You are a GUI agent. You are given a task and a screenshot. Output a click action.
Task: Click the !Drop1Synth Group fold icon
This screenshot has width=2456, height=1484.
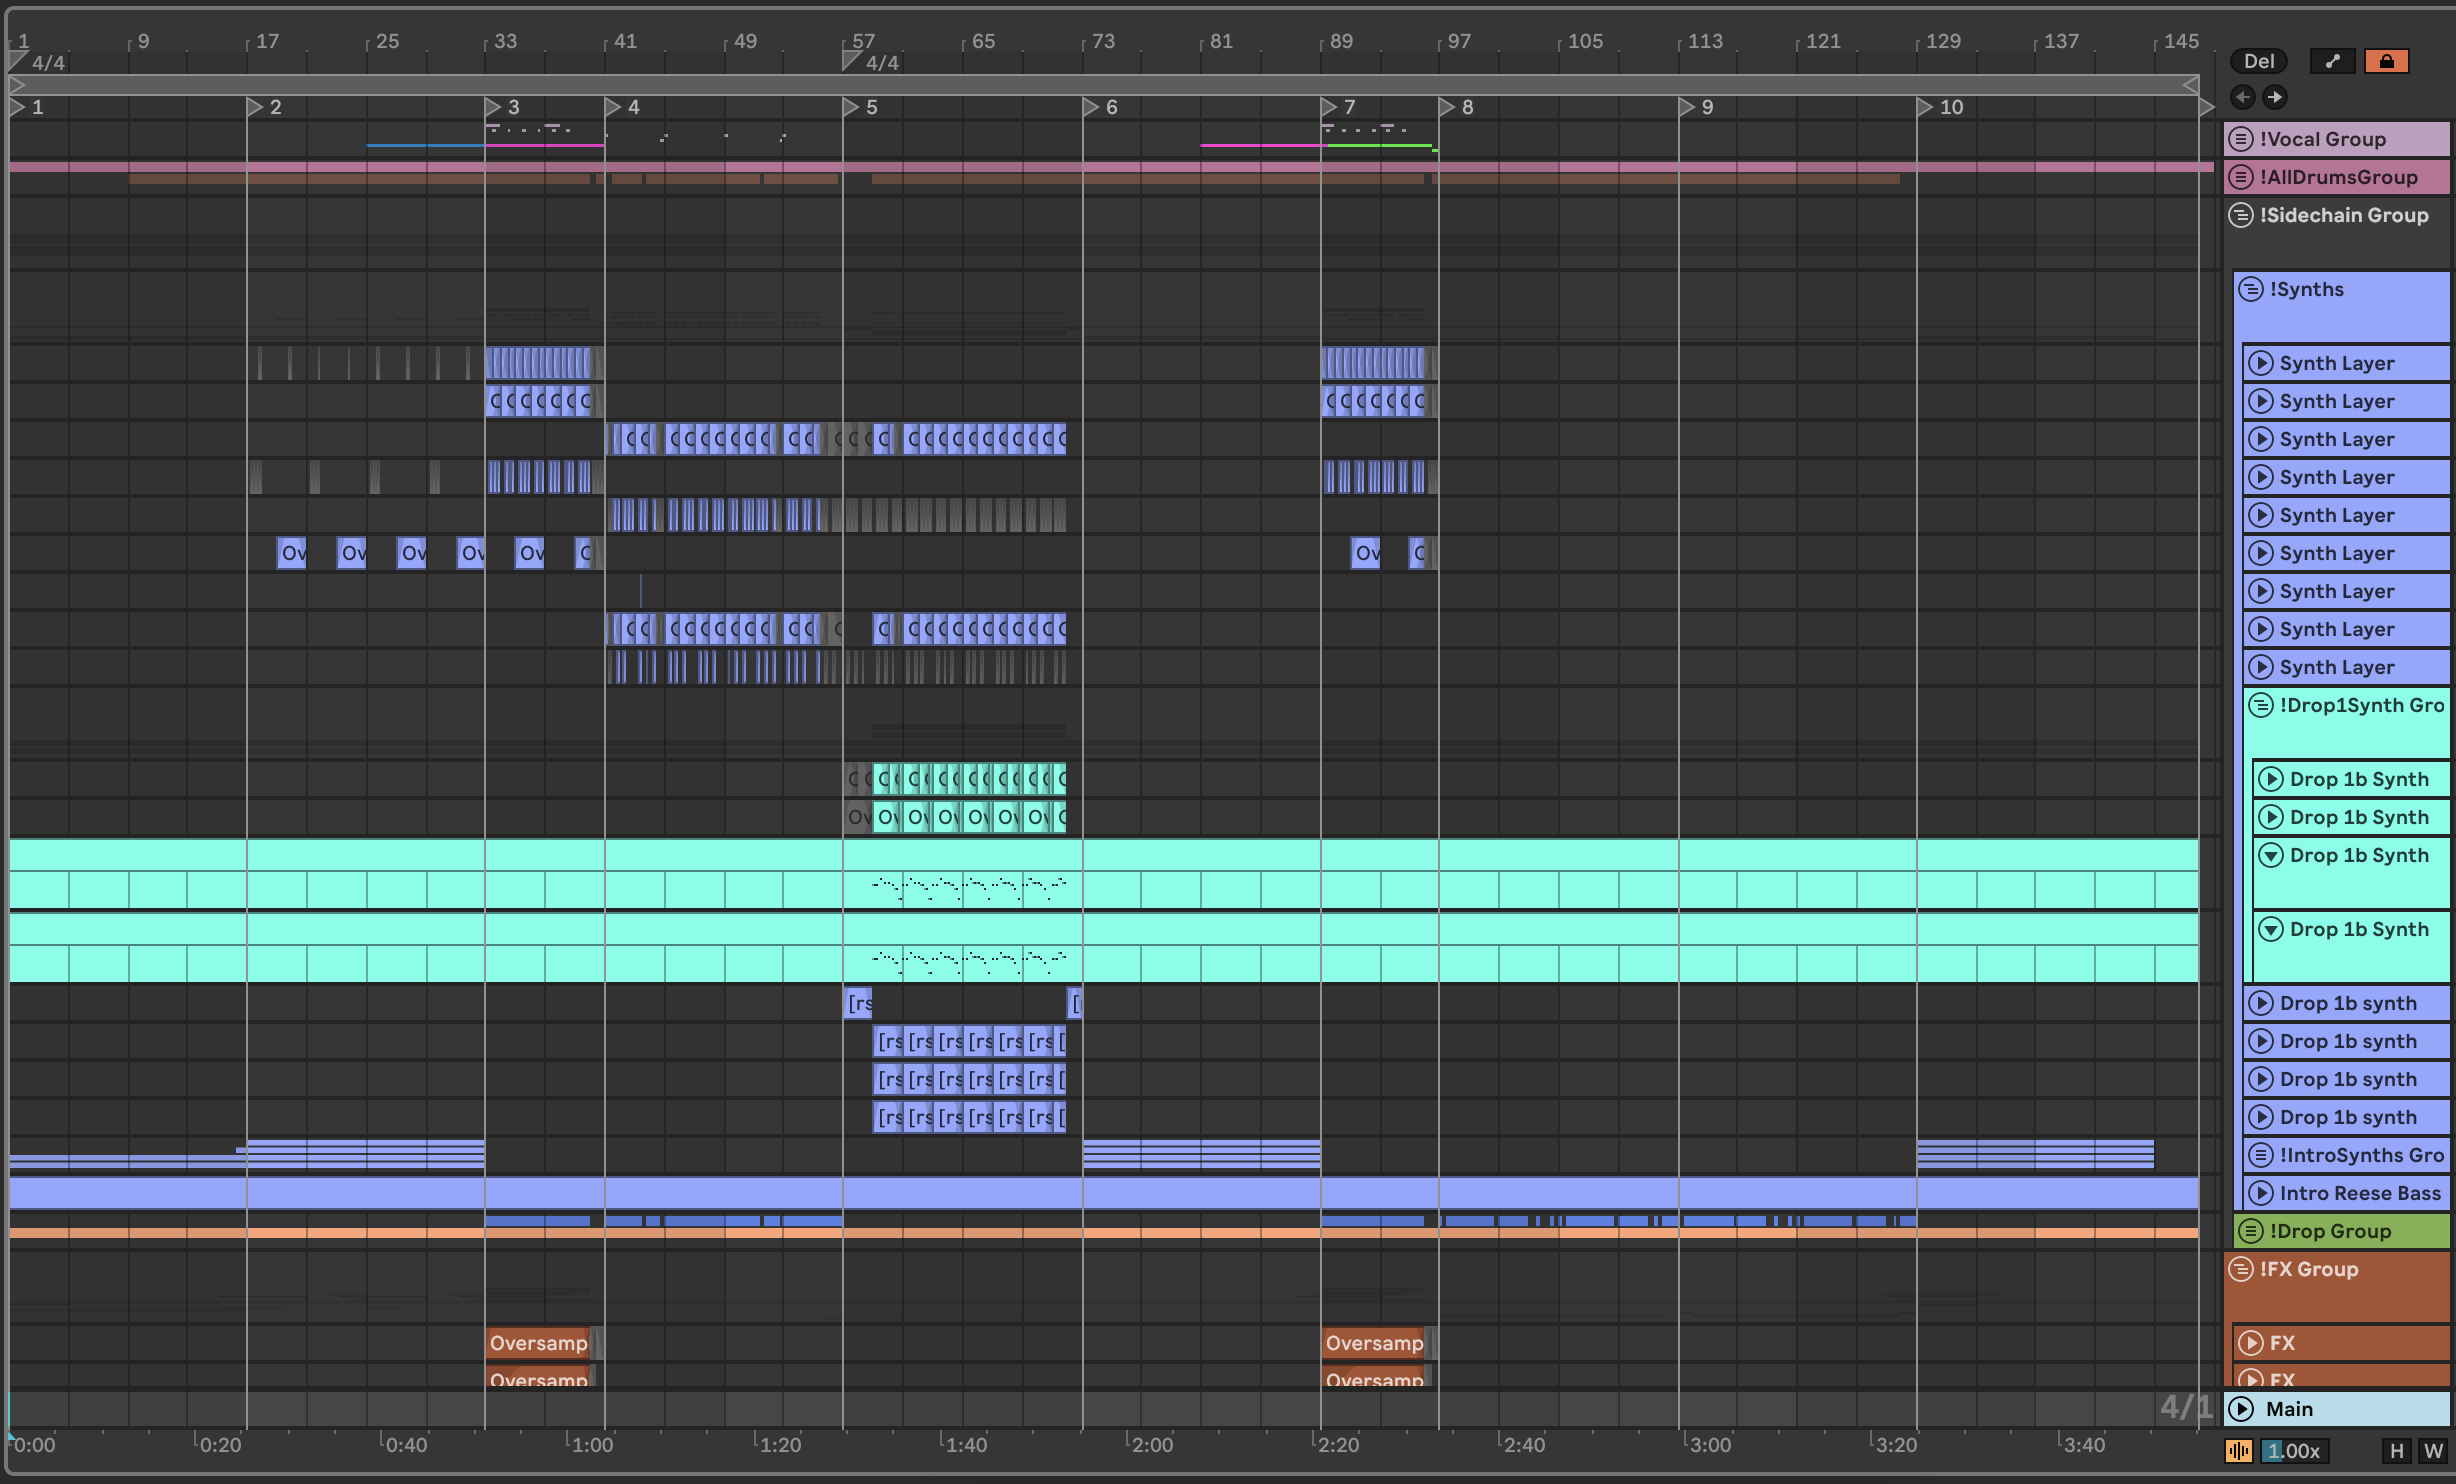[x=2261, y=705]
